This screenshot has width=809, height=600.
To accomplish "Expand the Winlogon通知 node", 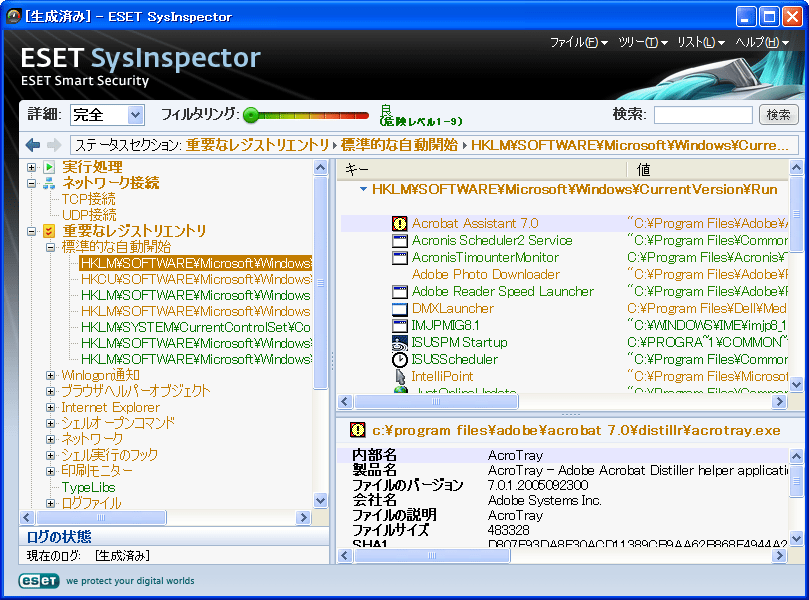I will pyautogui.click(x=50, y=375).
